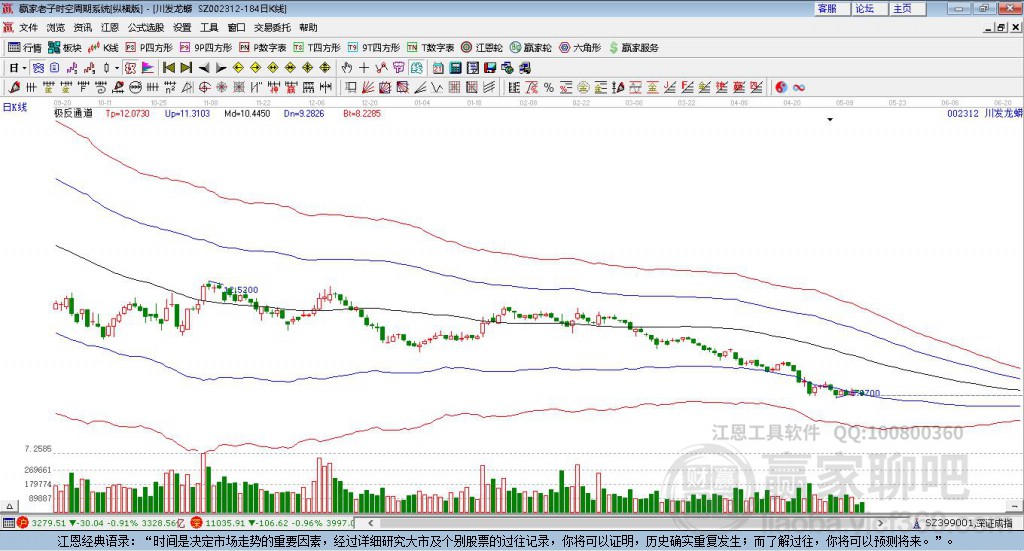Open the 交易委托 menu
This screenshot has width=1024, height=551.
coord(272,27)
